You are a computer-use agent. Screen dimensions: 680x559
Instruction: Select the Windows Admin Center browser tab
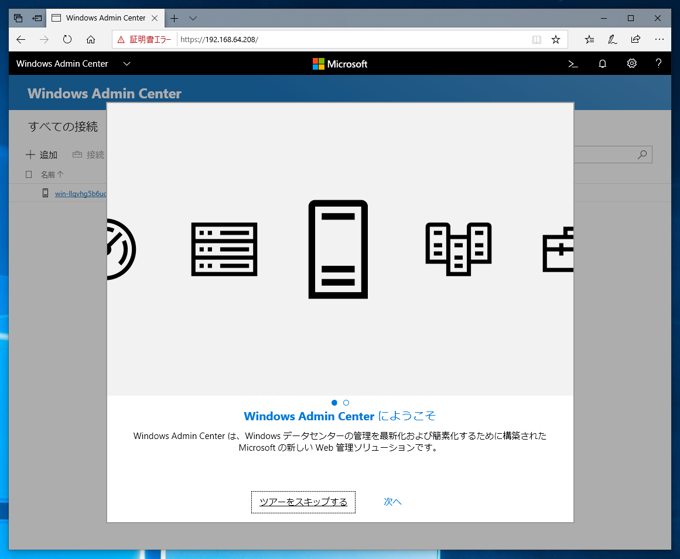[104, 18]
